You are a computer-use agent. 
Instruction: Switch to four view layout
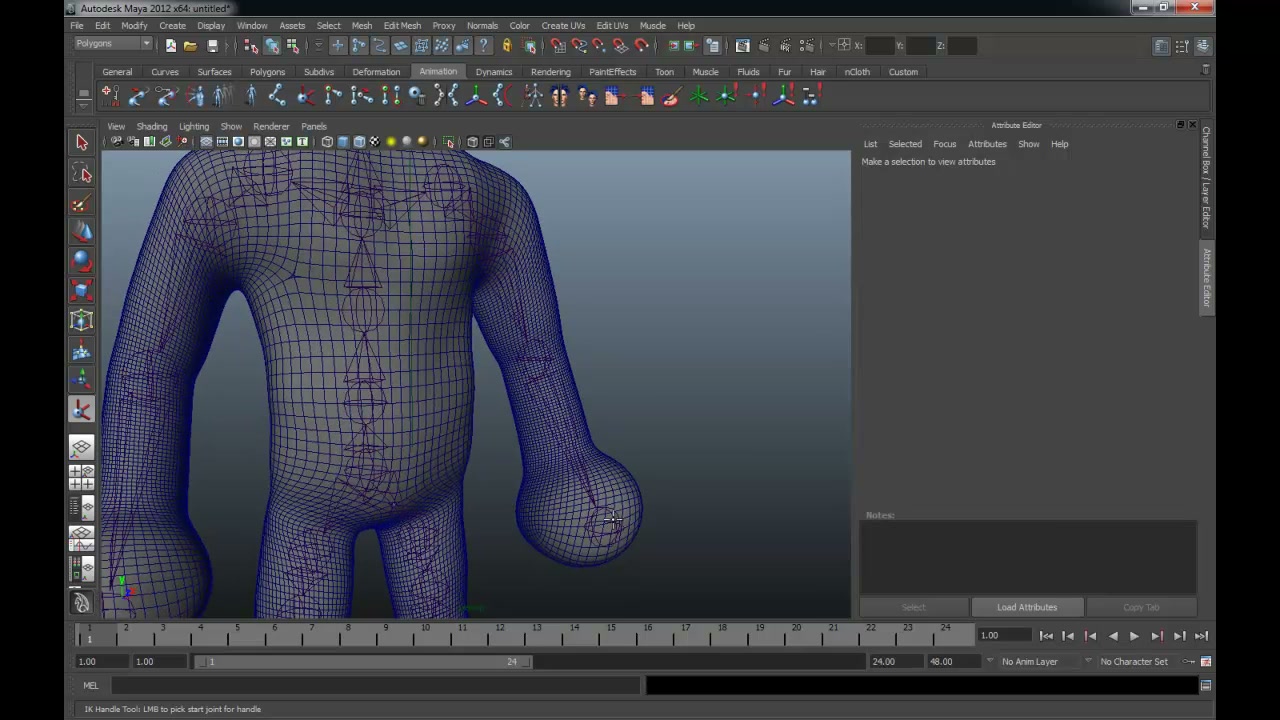(82, 477)
